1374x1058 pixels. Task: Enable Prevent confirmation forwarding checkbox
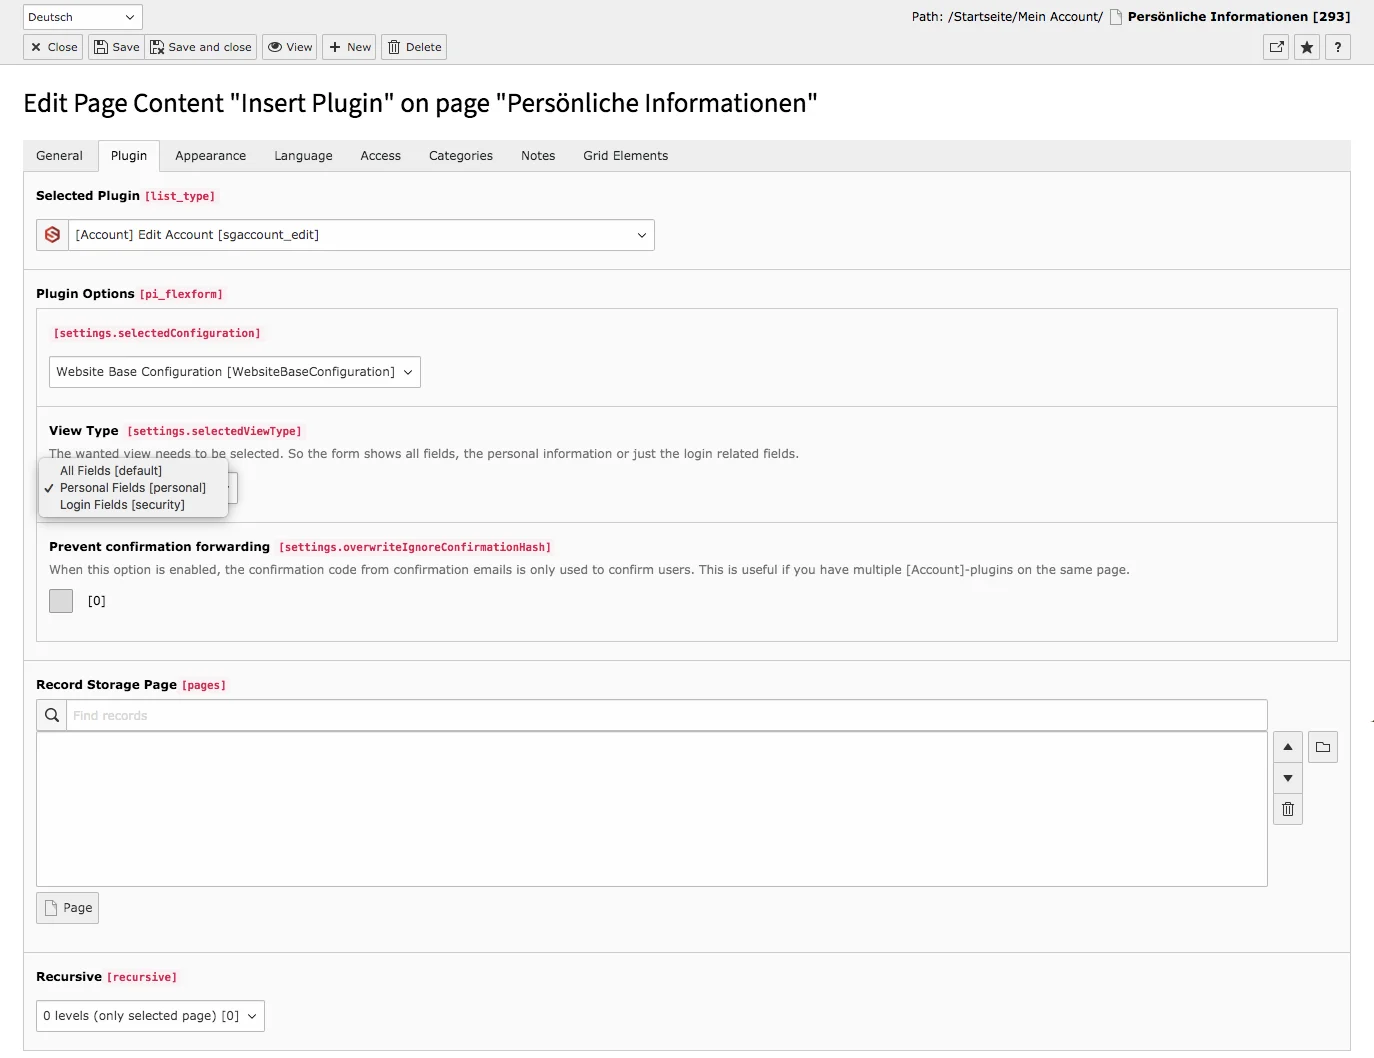point(60,600)
